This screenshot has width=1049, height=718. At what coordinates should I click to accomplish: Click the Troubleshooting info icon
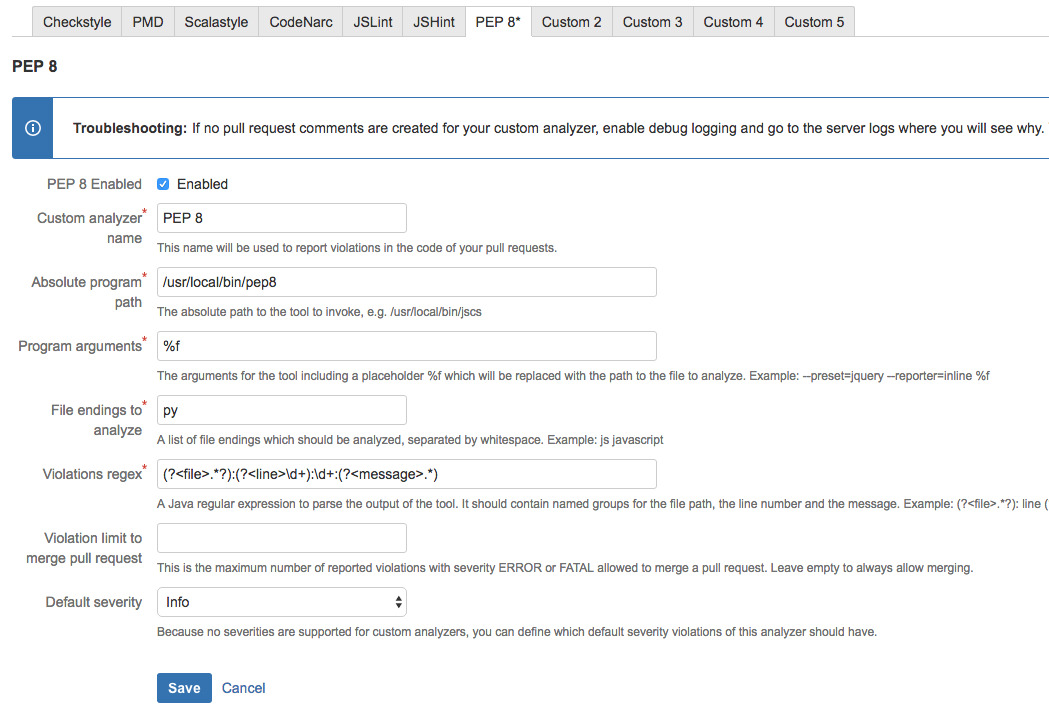tap(33, 128)
